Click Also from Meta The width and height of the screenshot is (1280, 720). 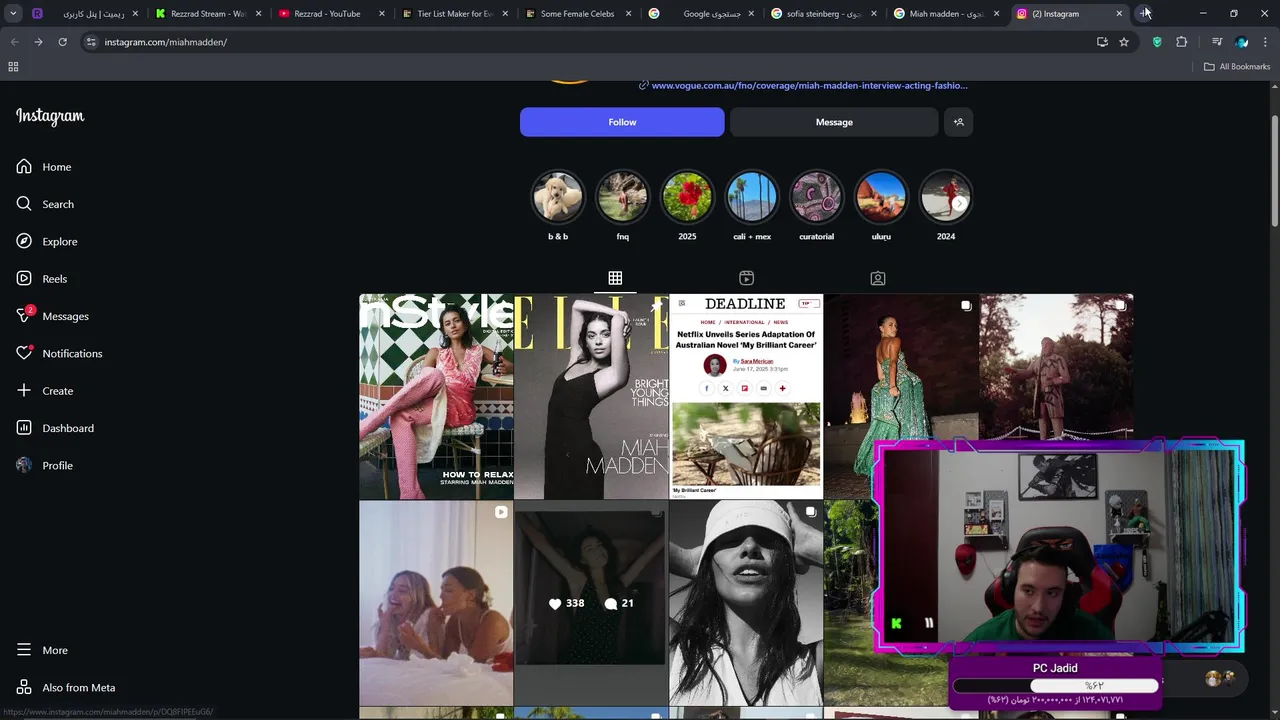pos(66,688)
